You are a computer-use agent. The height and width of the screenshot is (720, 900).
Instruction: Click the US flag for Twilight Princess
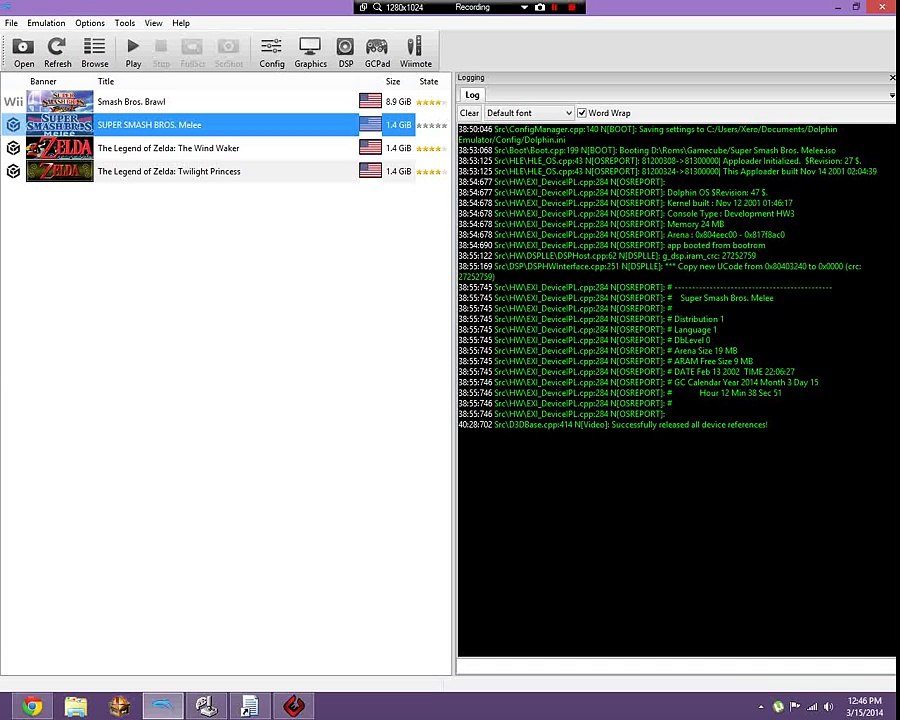[370, 171]
